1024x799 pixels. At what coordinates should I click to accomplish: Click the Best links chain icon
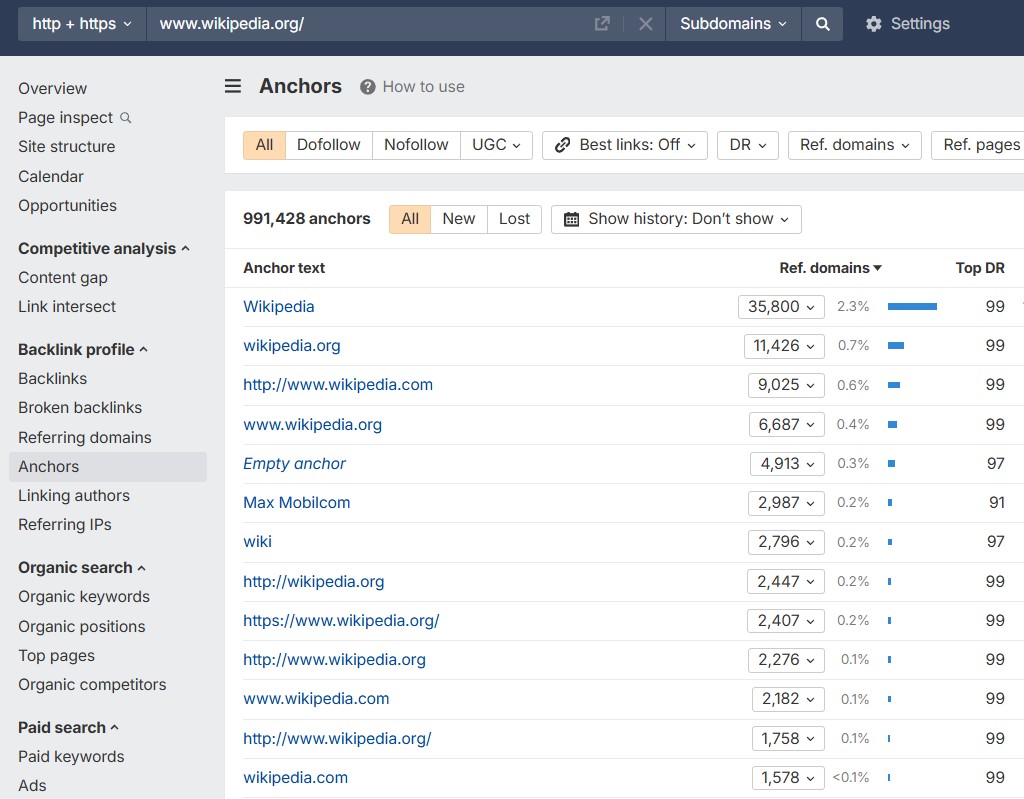[x=562, y=145]
